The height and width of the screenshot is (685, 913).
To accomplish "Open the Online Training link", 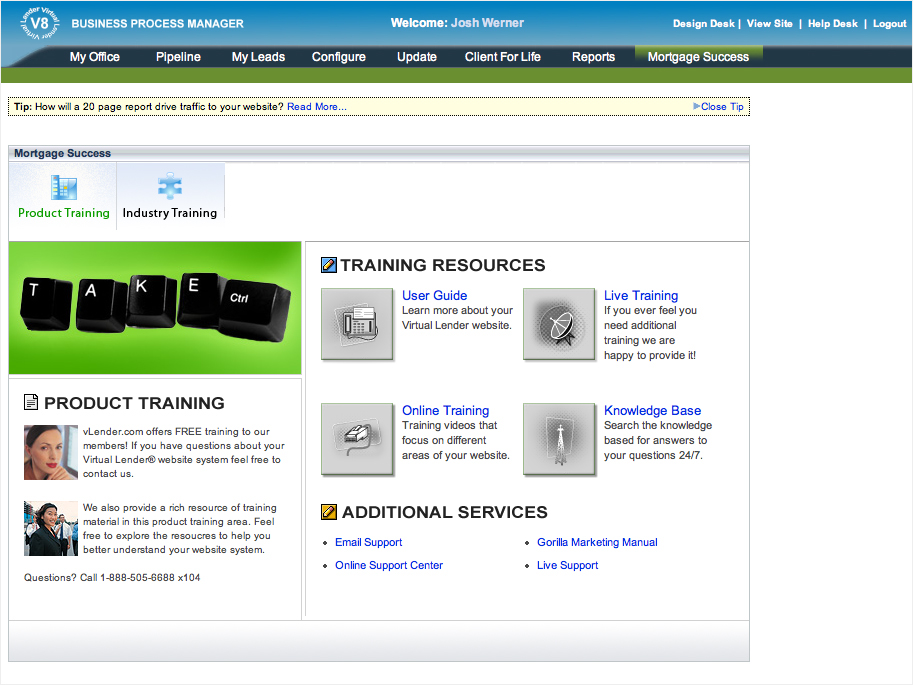I will pyautogui.click(x=445, y=410).
